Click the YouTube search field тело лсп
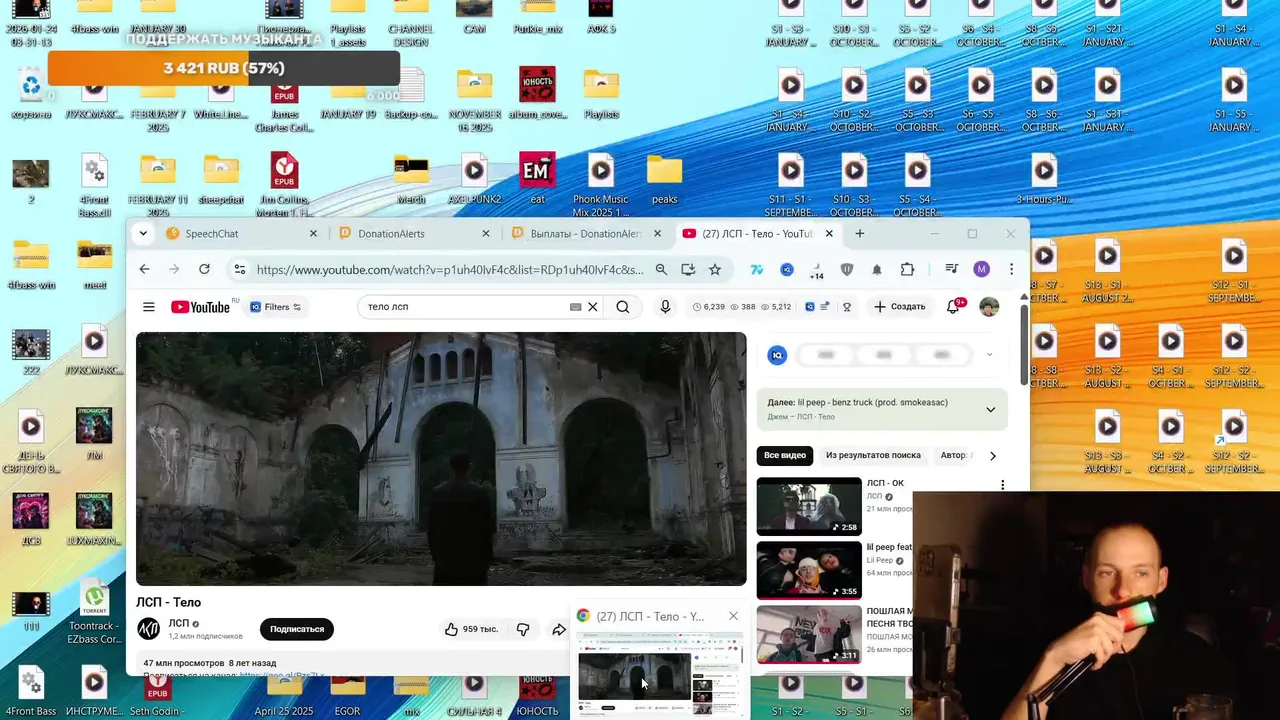The width and height of the screenshot is (1280, 720). 465,307
